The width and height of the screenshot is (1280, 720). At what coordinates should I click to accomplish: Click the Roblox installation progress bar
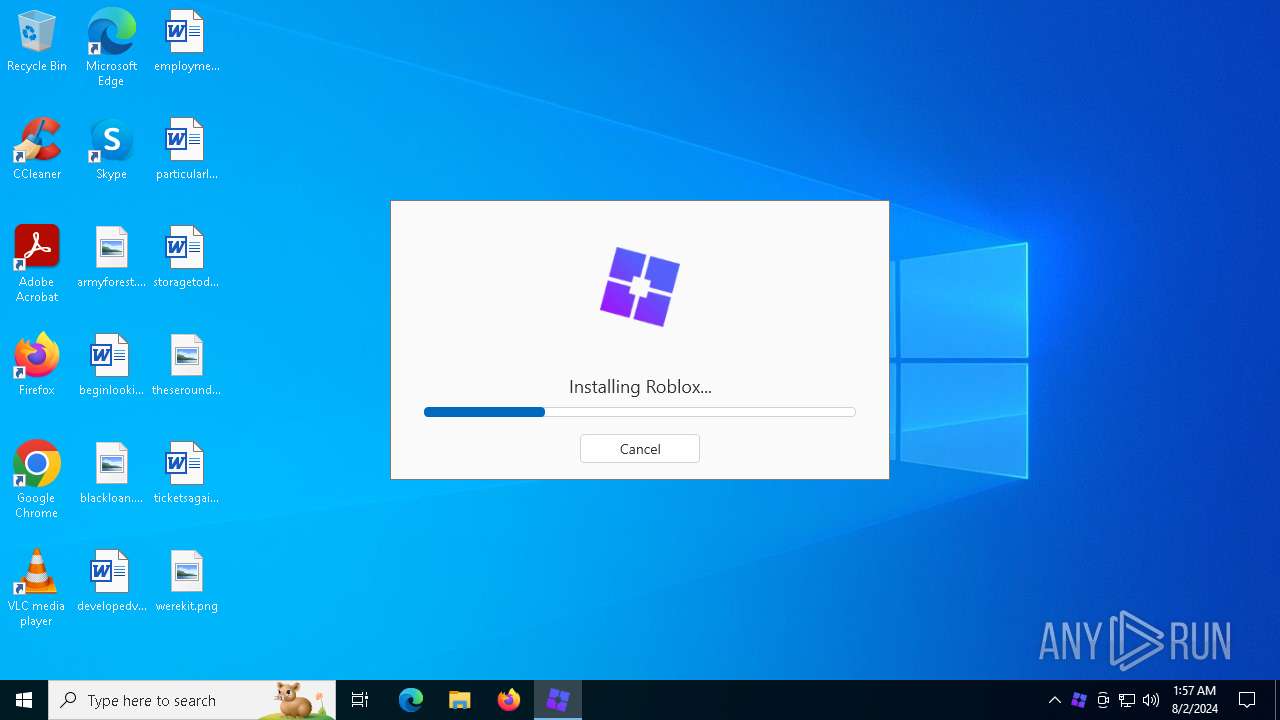640,412
